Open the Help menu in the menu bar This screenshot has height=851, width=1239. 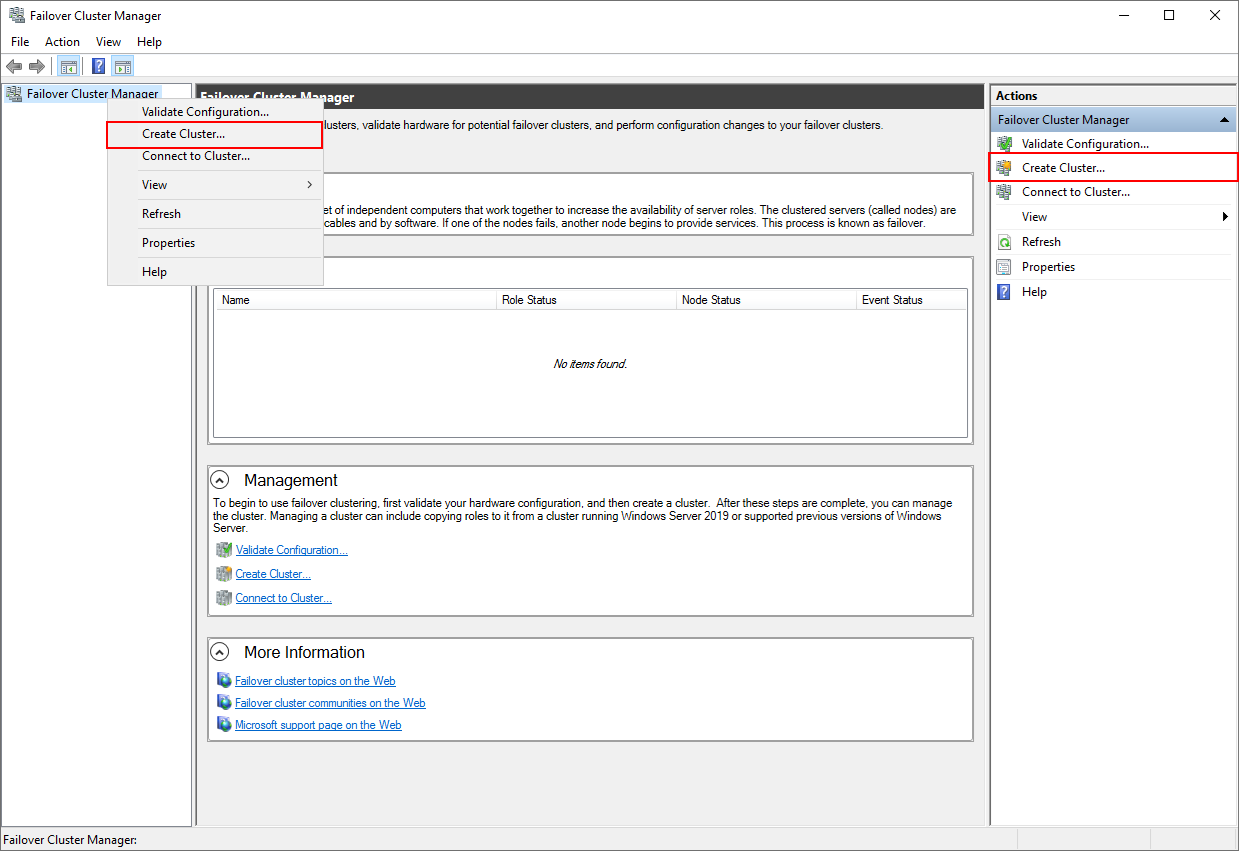pyautogui.click(x=149, y=42)
